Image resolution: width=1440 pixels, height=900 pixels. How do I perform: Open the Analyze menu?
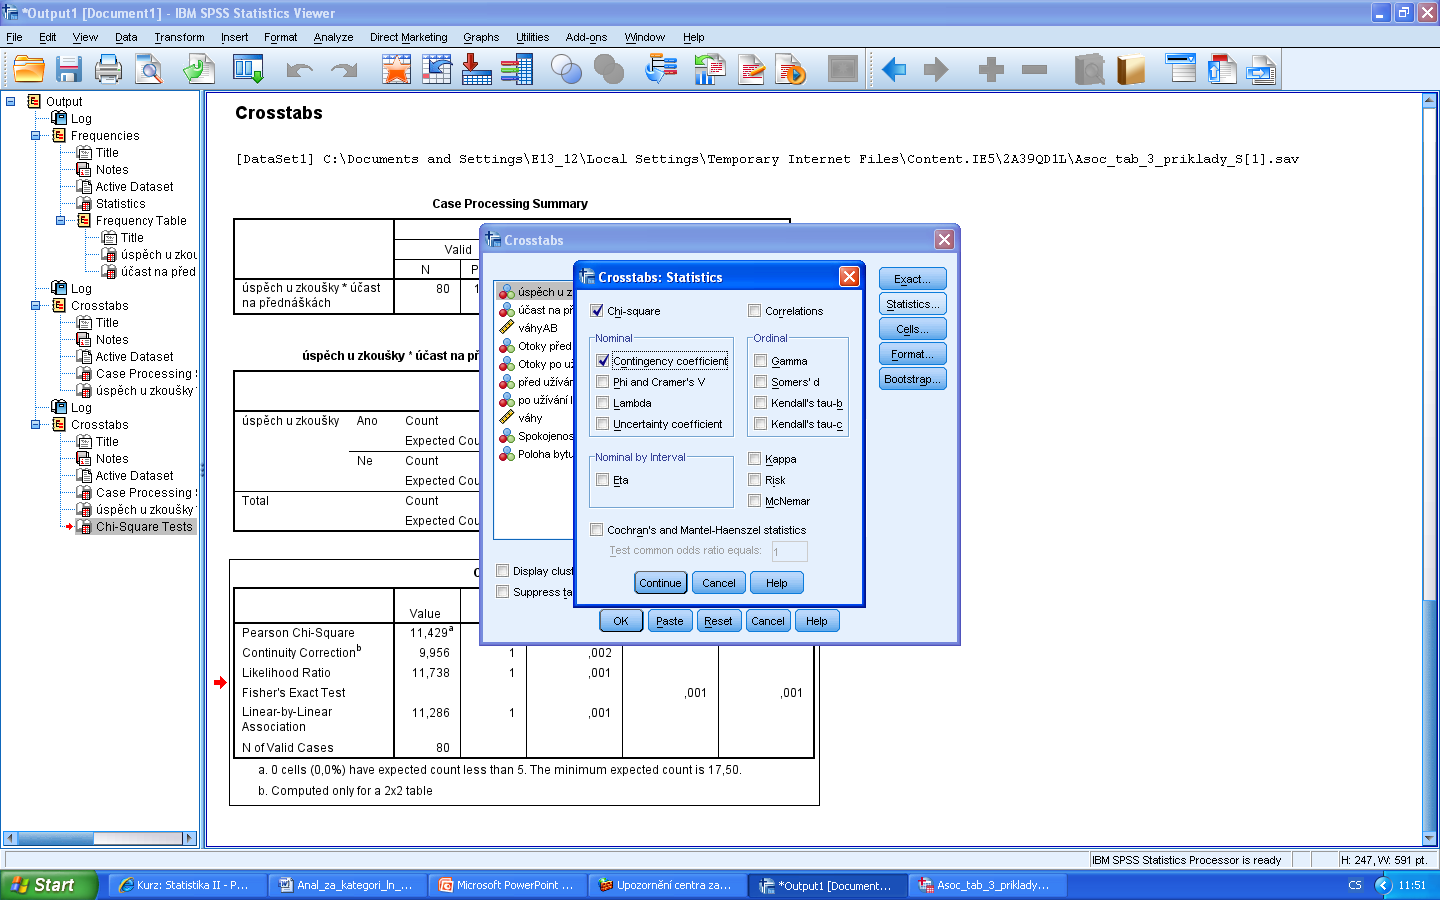coord(333,37)
